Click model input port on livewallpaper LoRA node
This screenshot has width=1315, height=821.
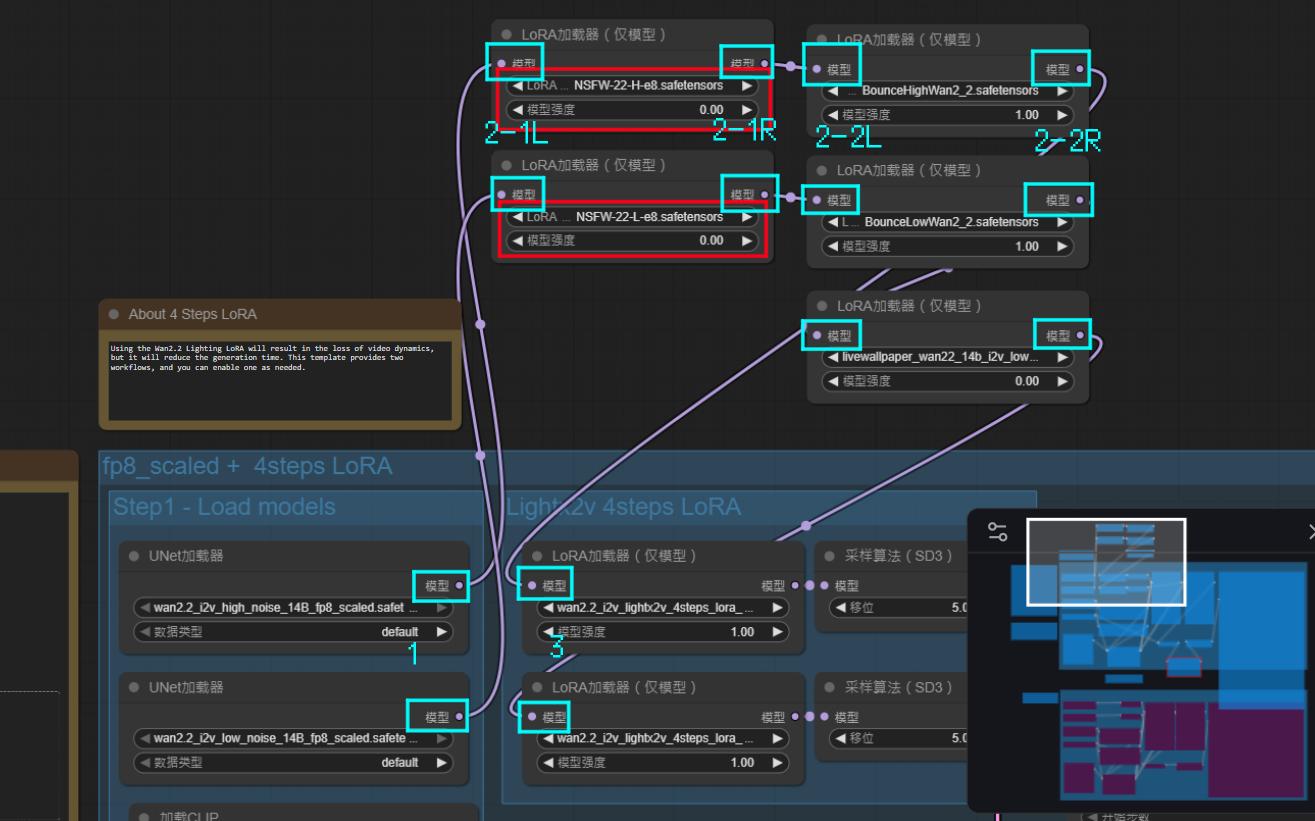pos(818,336)
